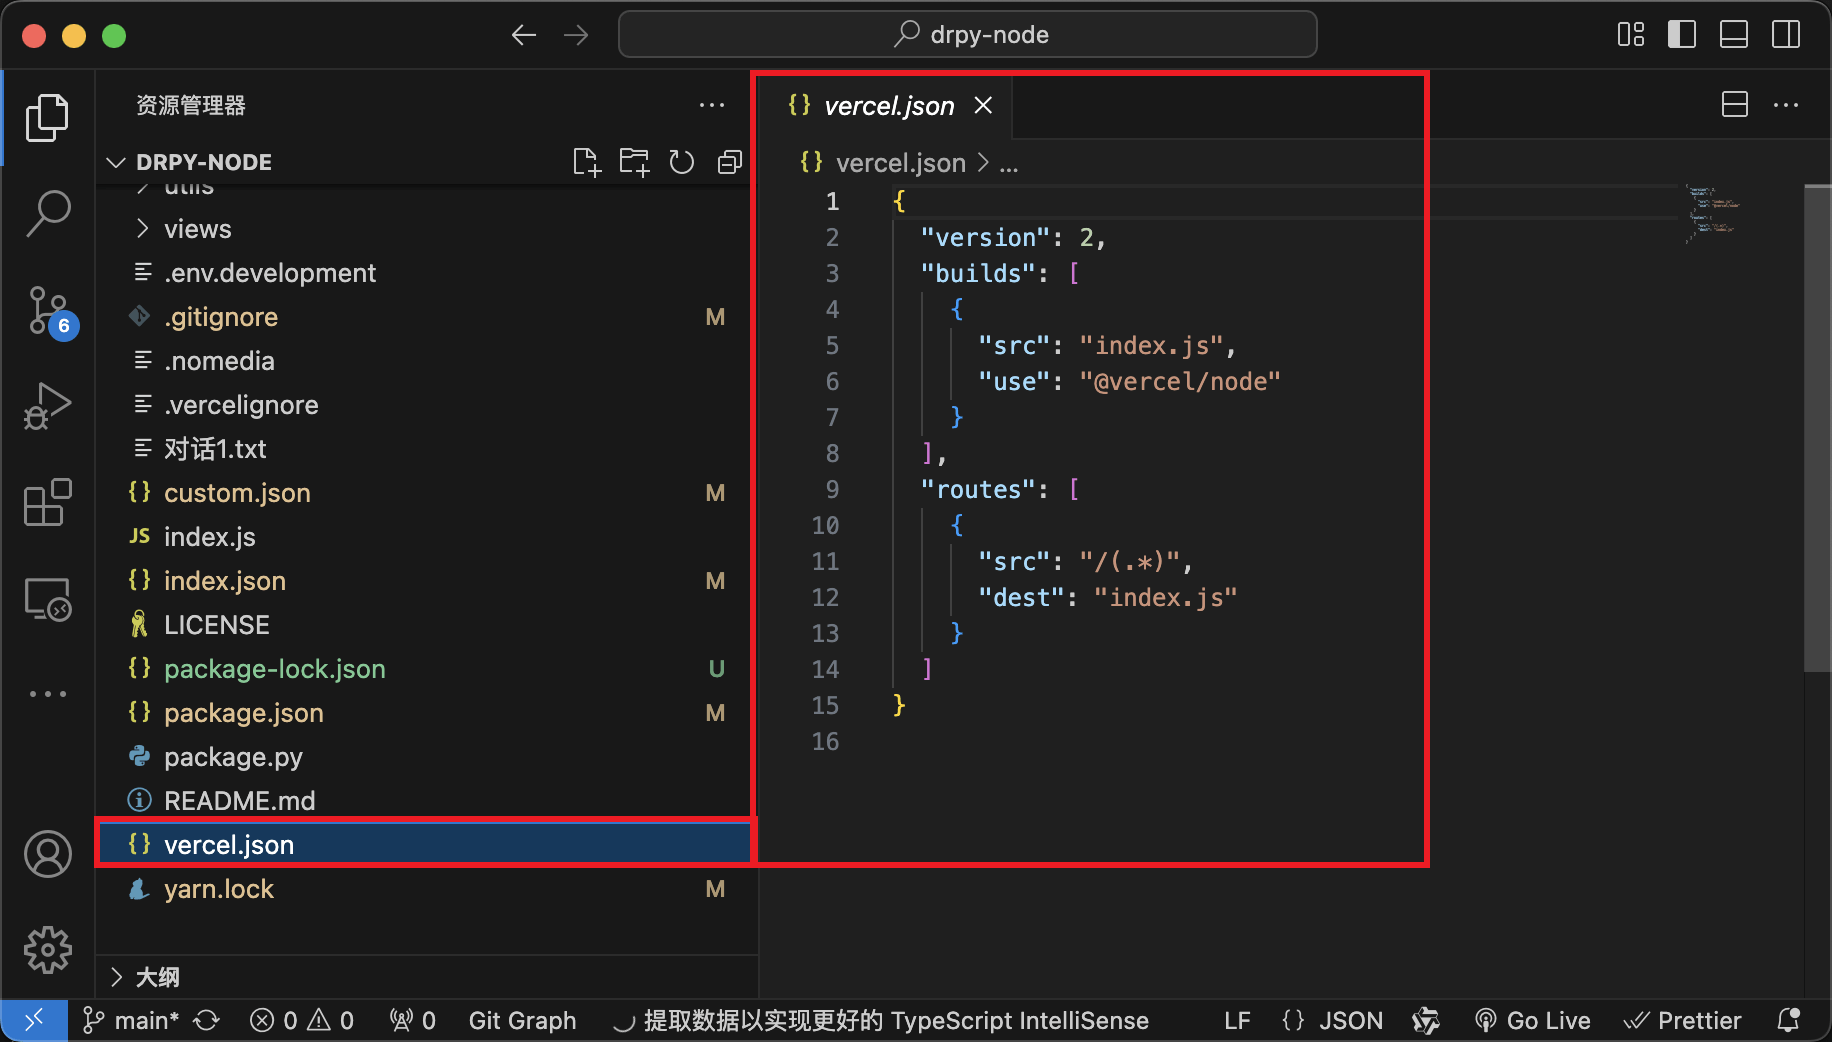Image resolution: width=1832 pixels, height=1042 pixels.
Task: Collapse all folders in Explorer
Action: (730, 162)
